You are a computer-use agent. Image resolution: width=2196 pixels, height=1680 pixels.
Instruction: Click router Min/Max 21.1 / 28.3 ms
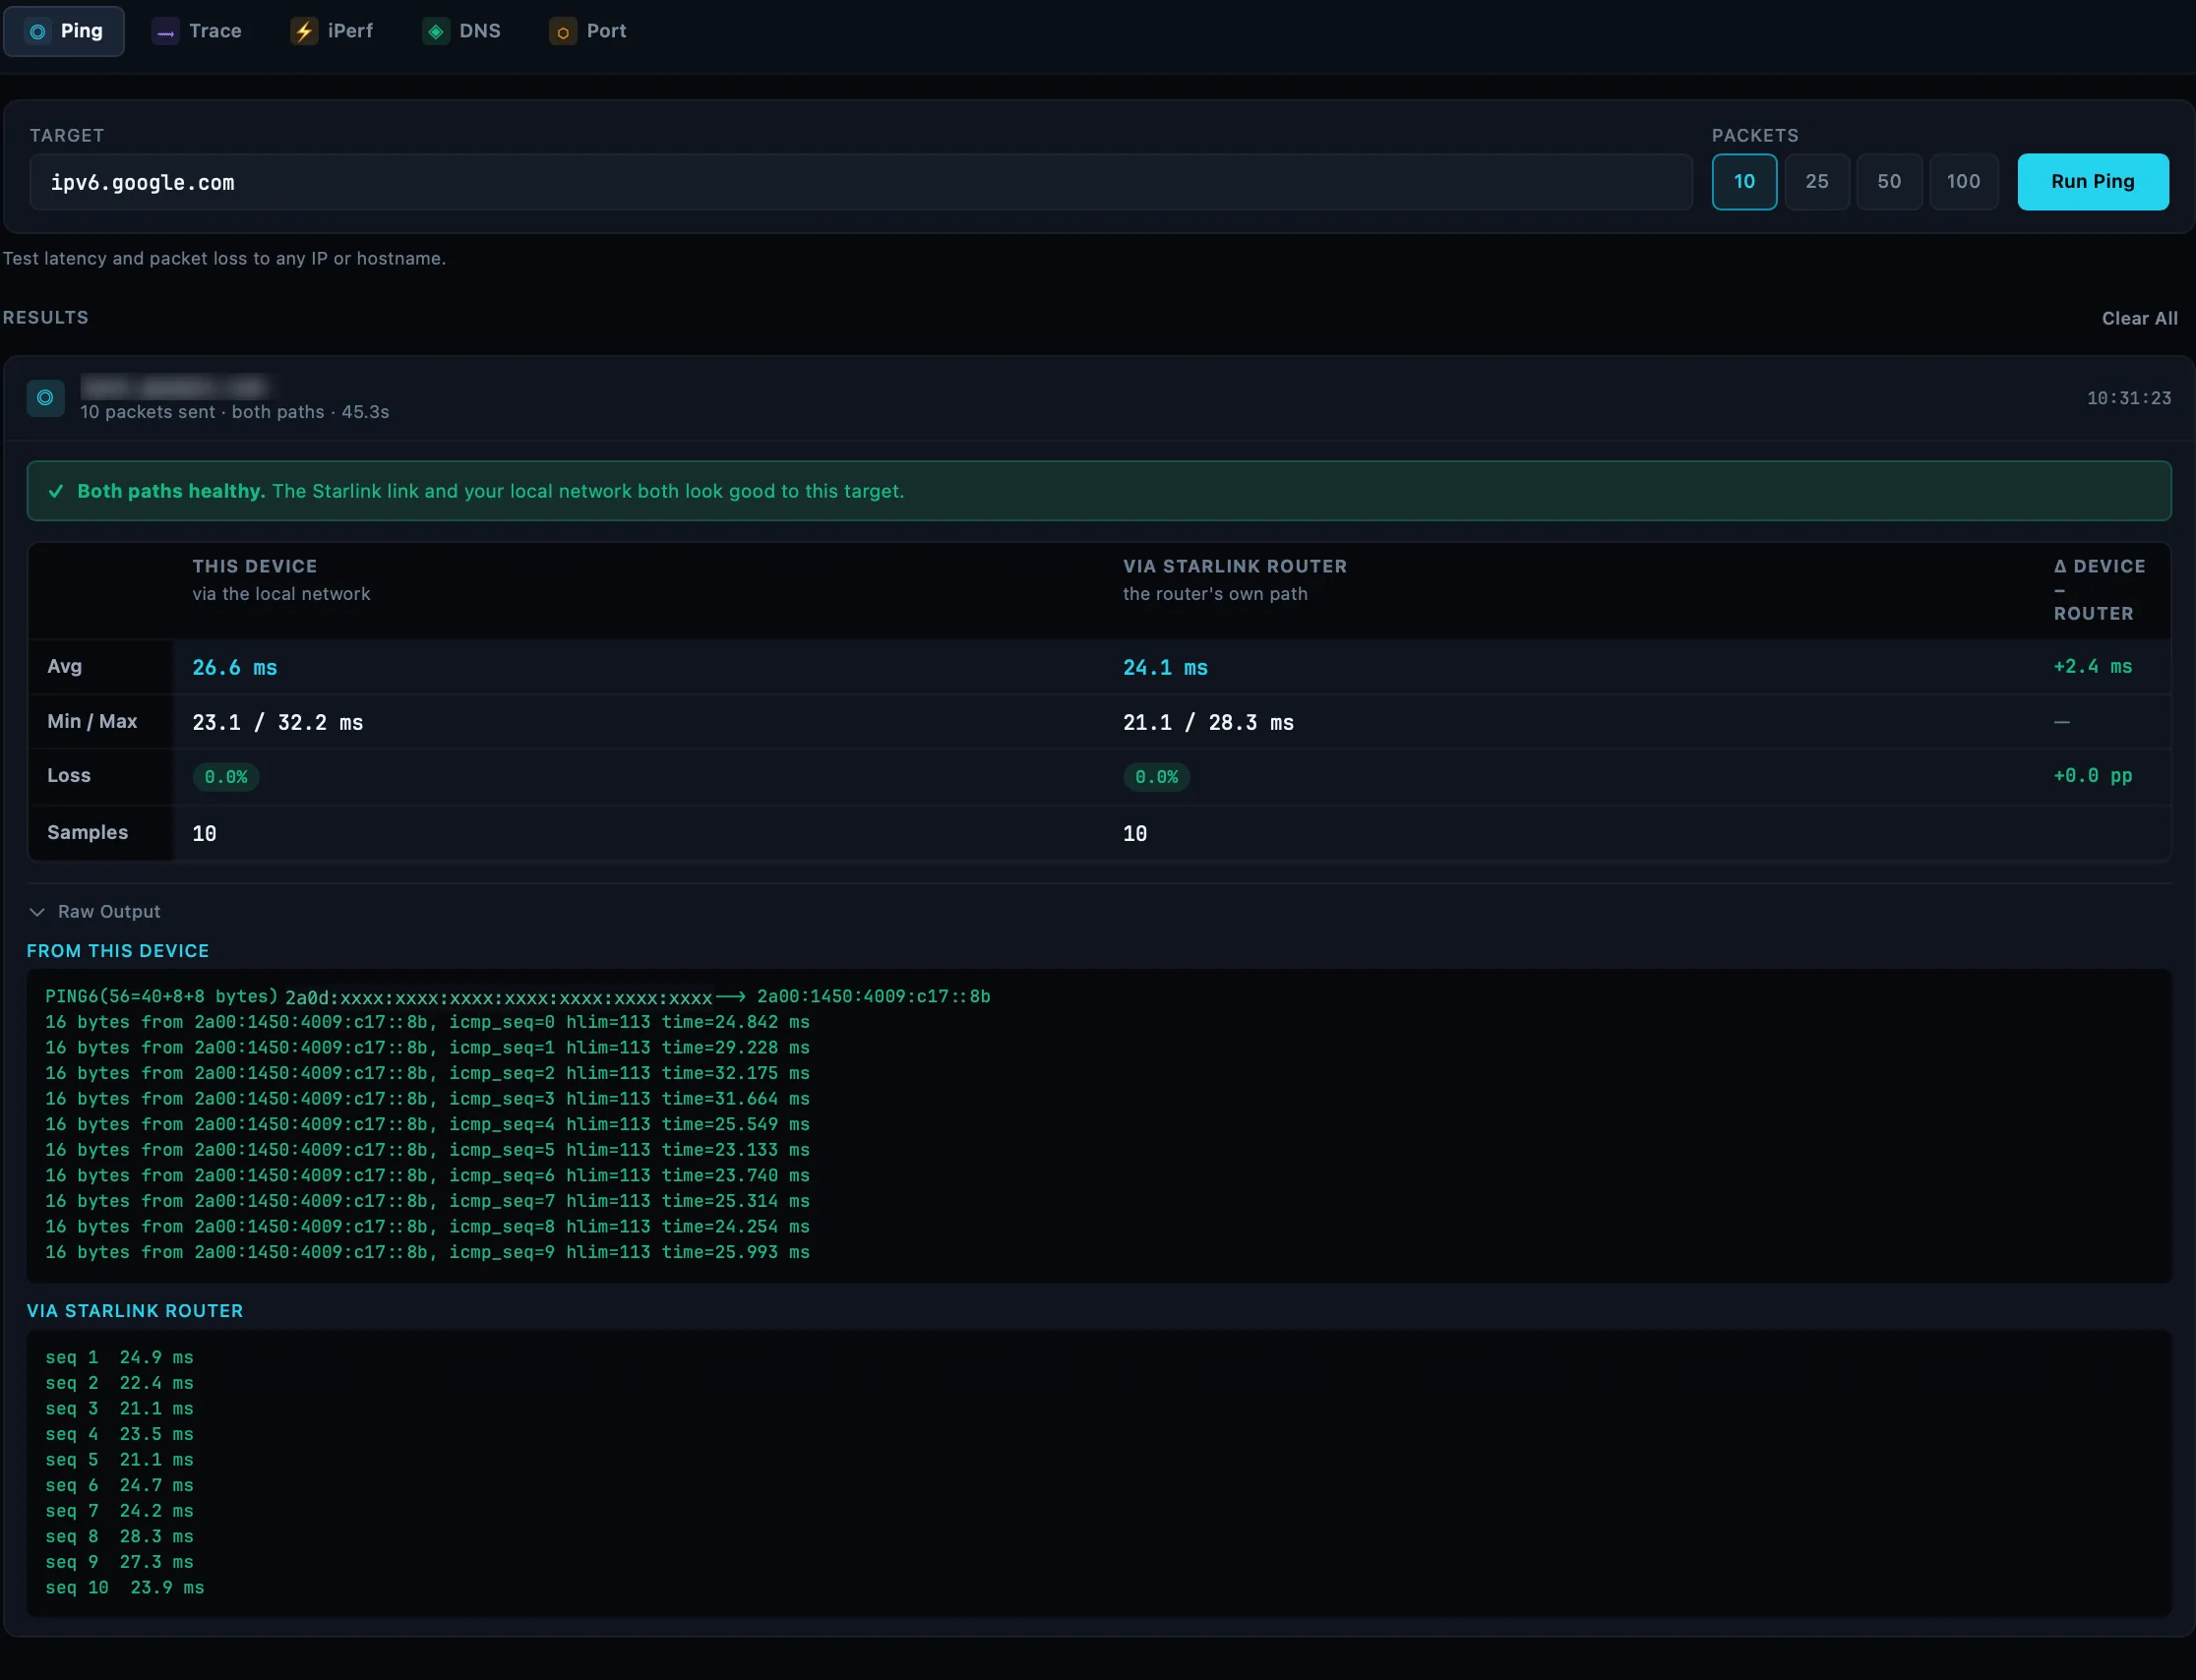tap(1208, 722)
